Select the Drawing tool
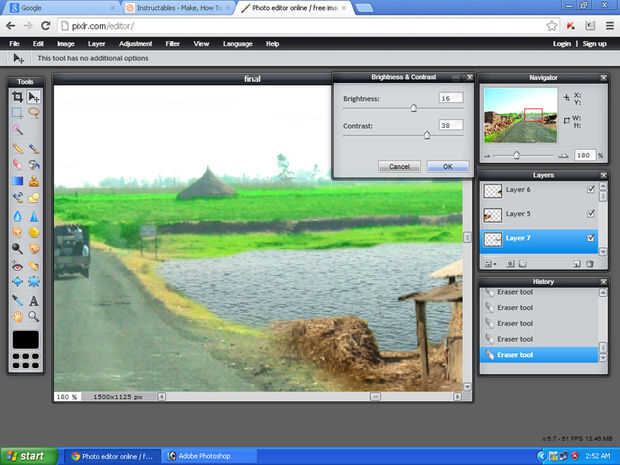The width and height of the screenshot is (620, 465). [34, 197]
